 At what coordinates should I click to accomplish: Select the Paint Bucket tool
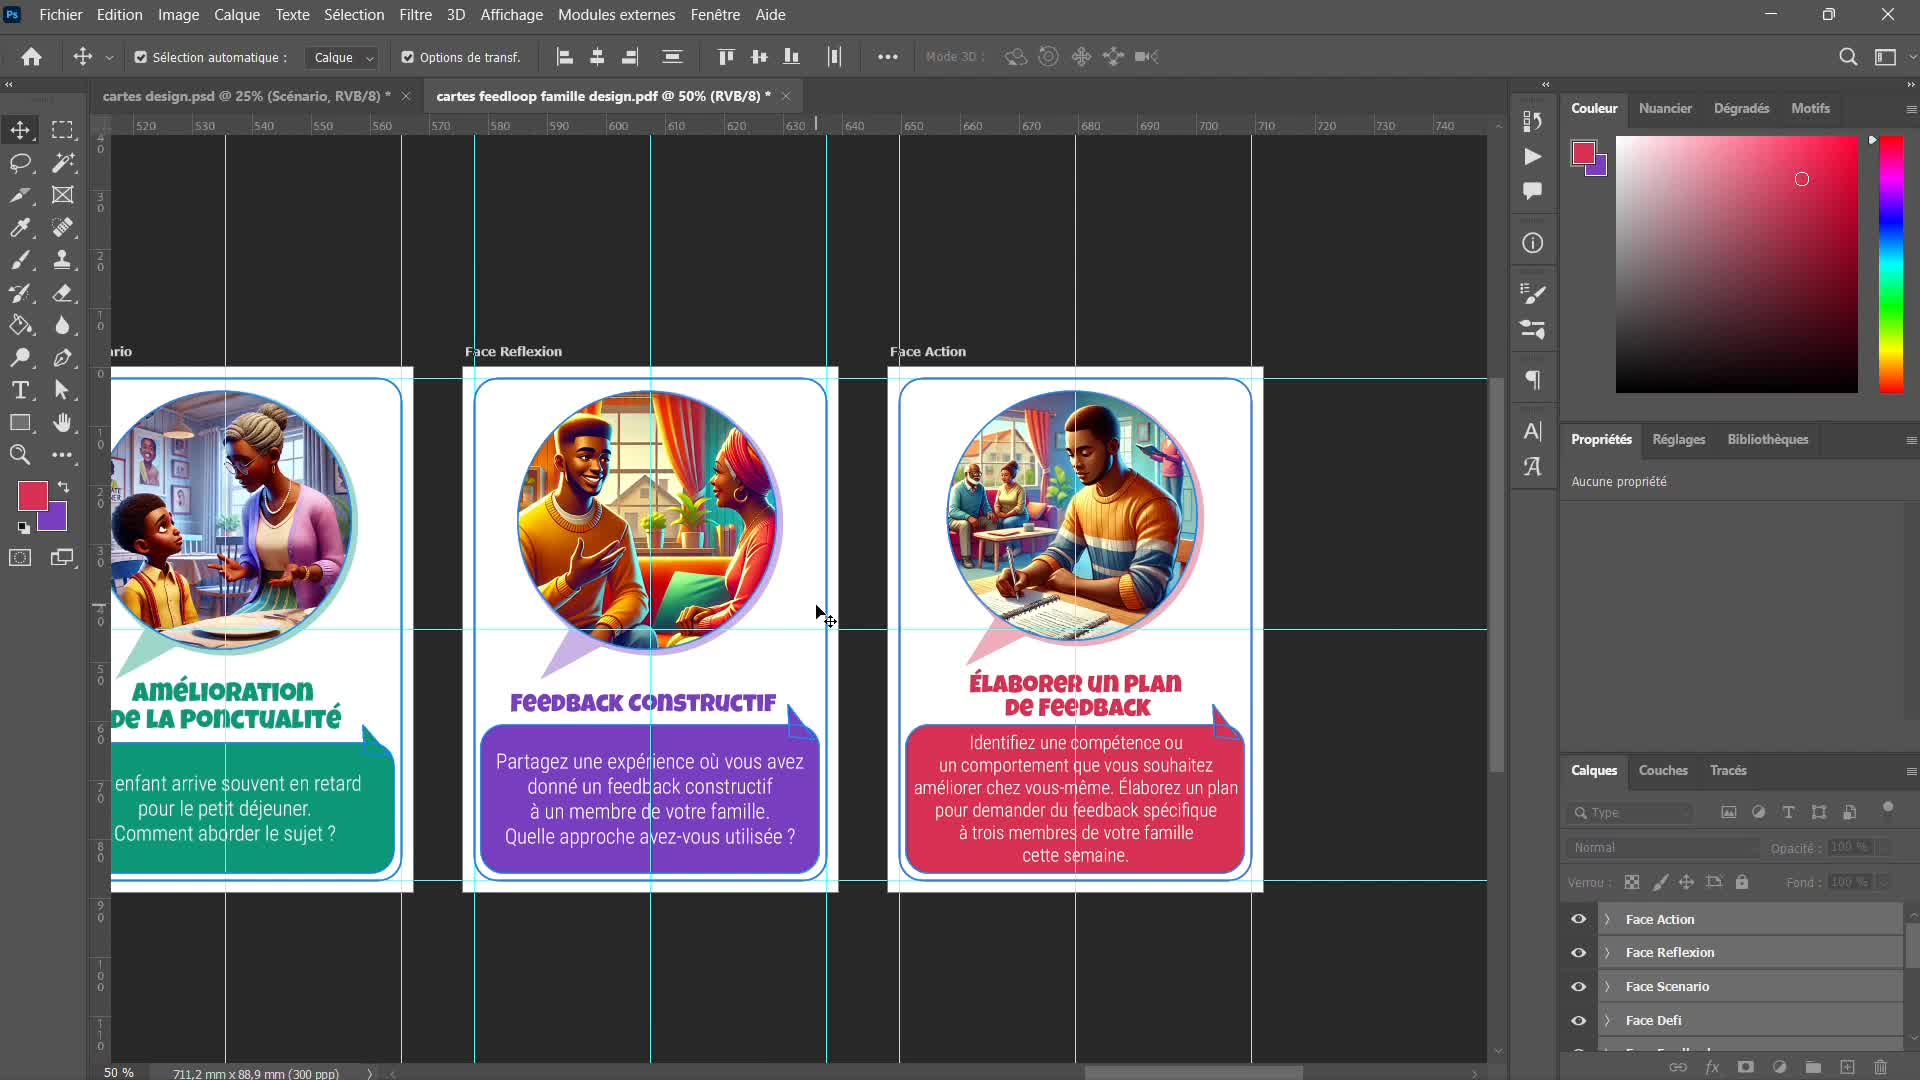click(x=20, y=325)
